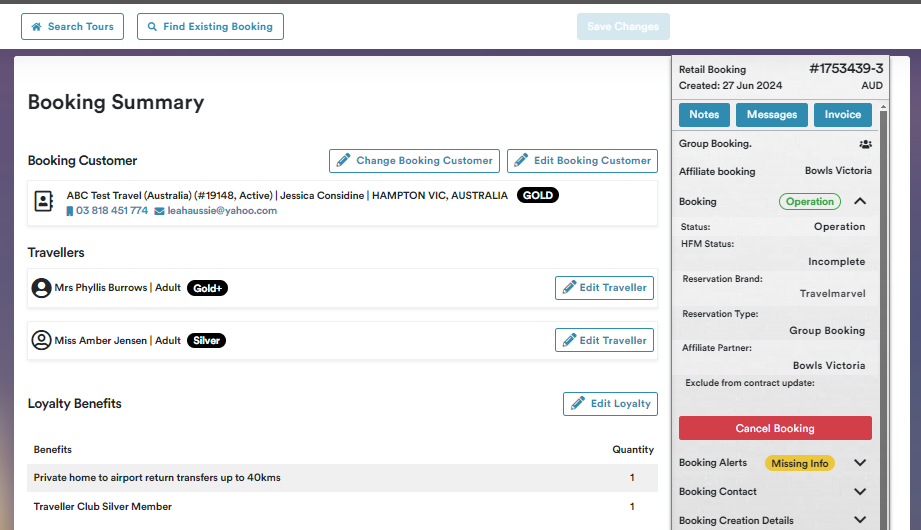Click the Incomplete HFM status value
The width and height of the screenshot is (921, 530).
836,261
